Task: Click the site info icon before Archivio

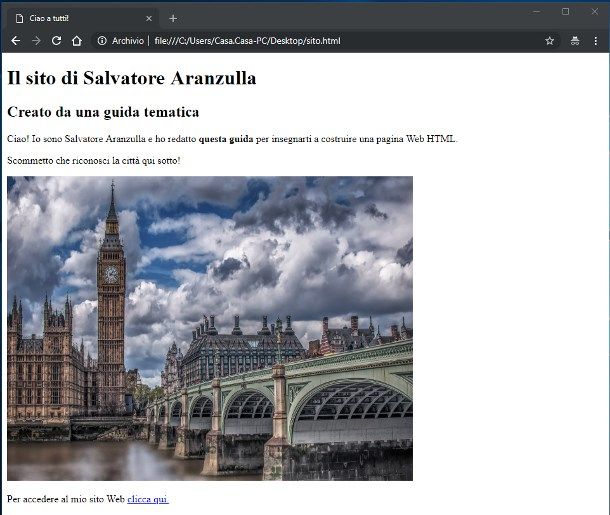Action: (102, 41)
